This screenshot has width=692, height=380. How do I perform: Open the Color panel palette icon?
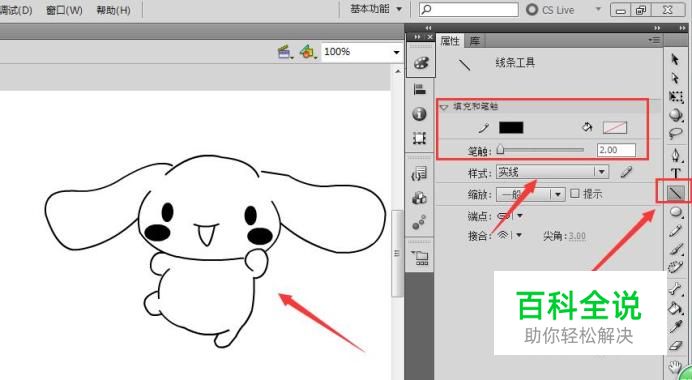(x=420, y=63)
